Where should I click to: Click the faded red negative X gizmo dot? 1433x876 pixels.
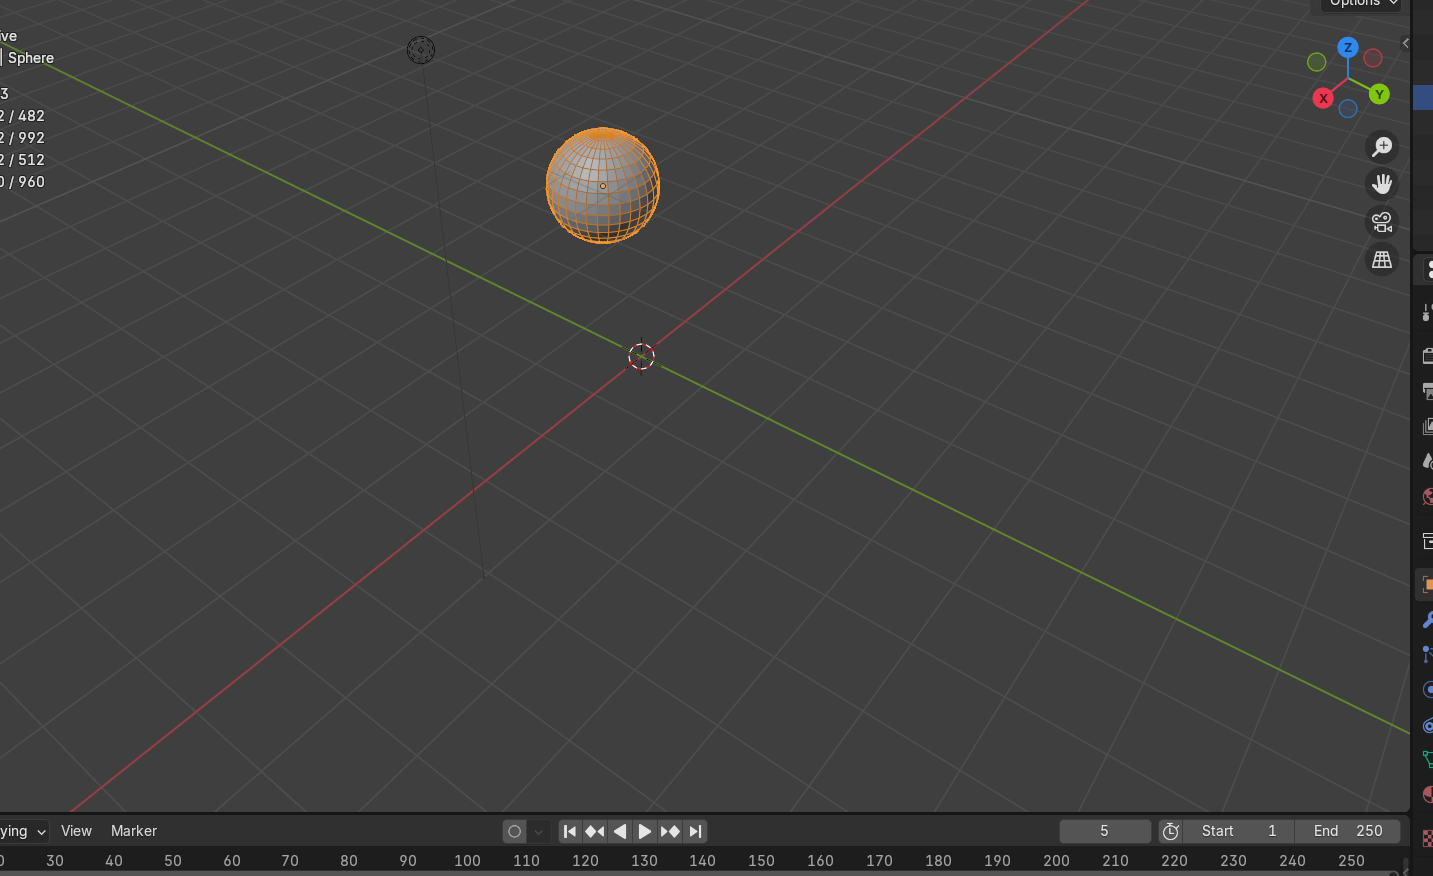(1373, 59)
